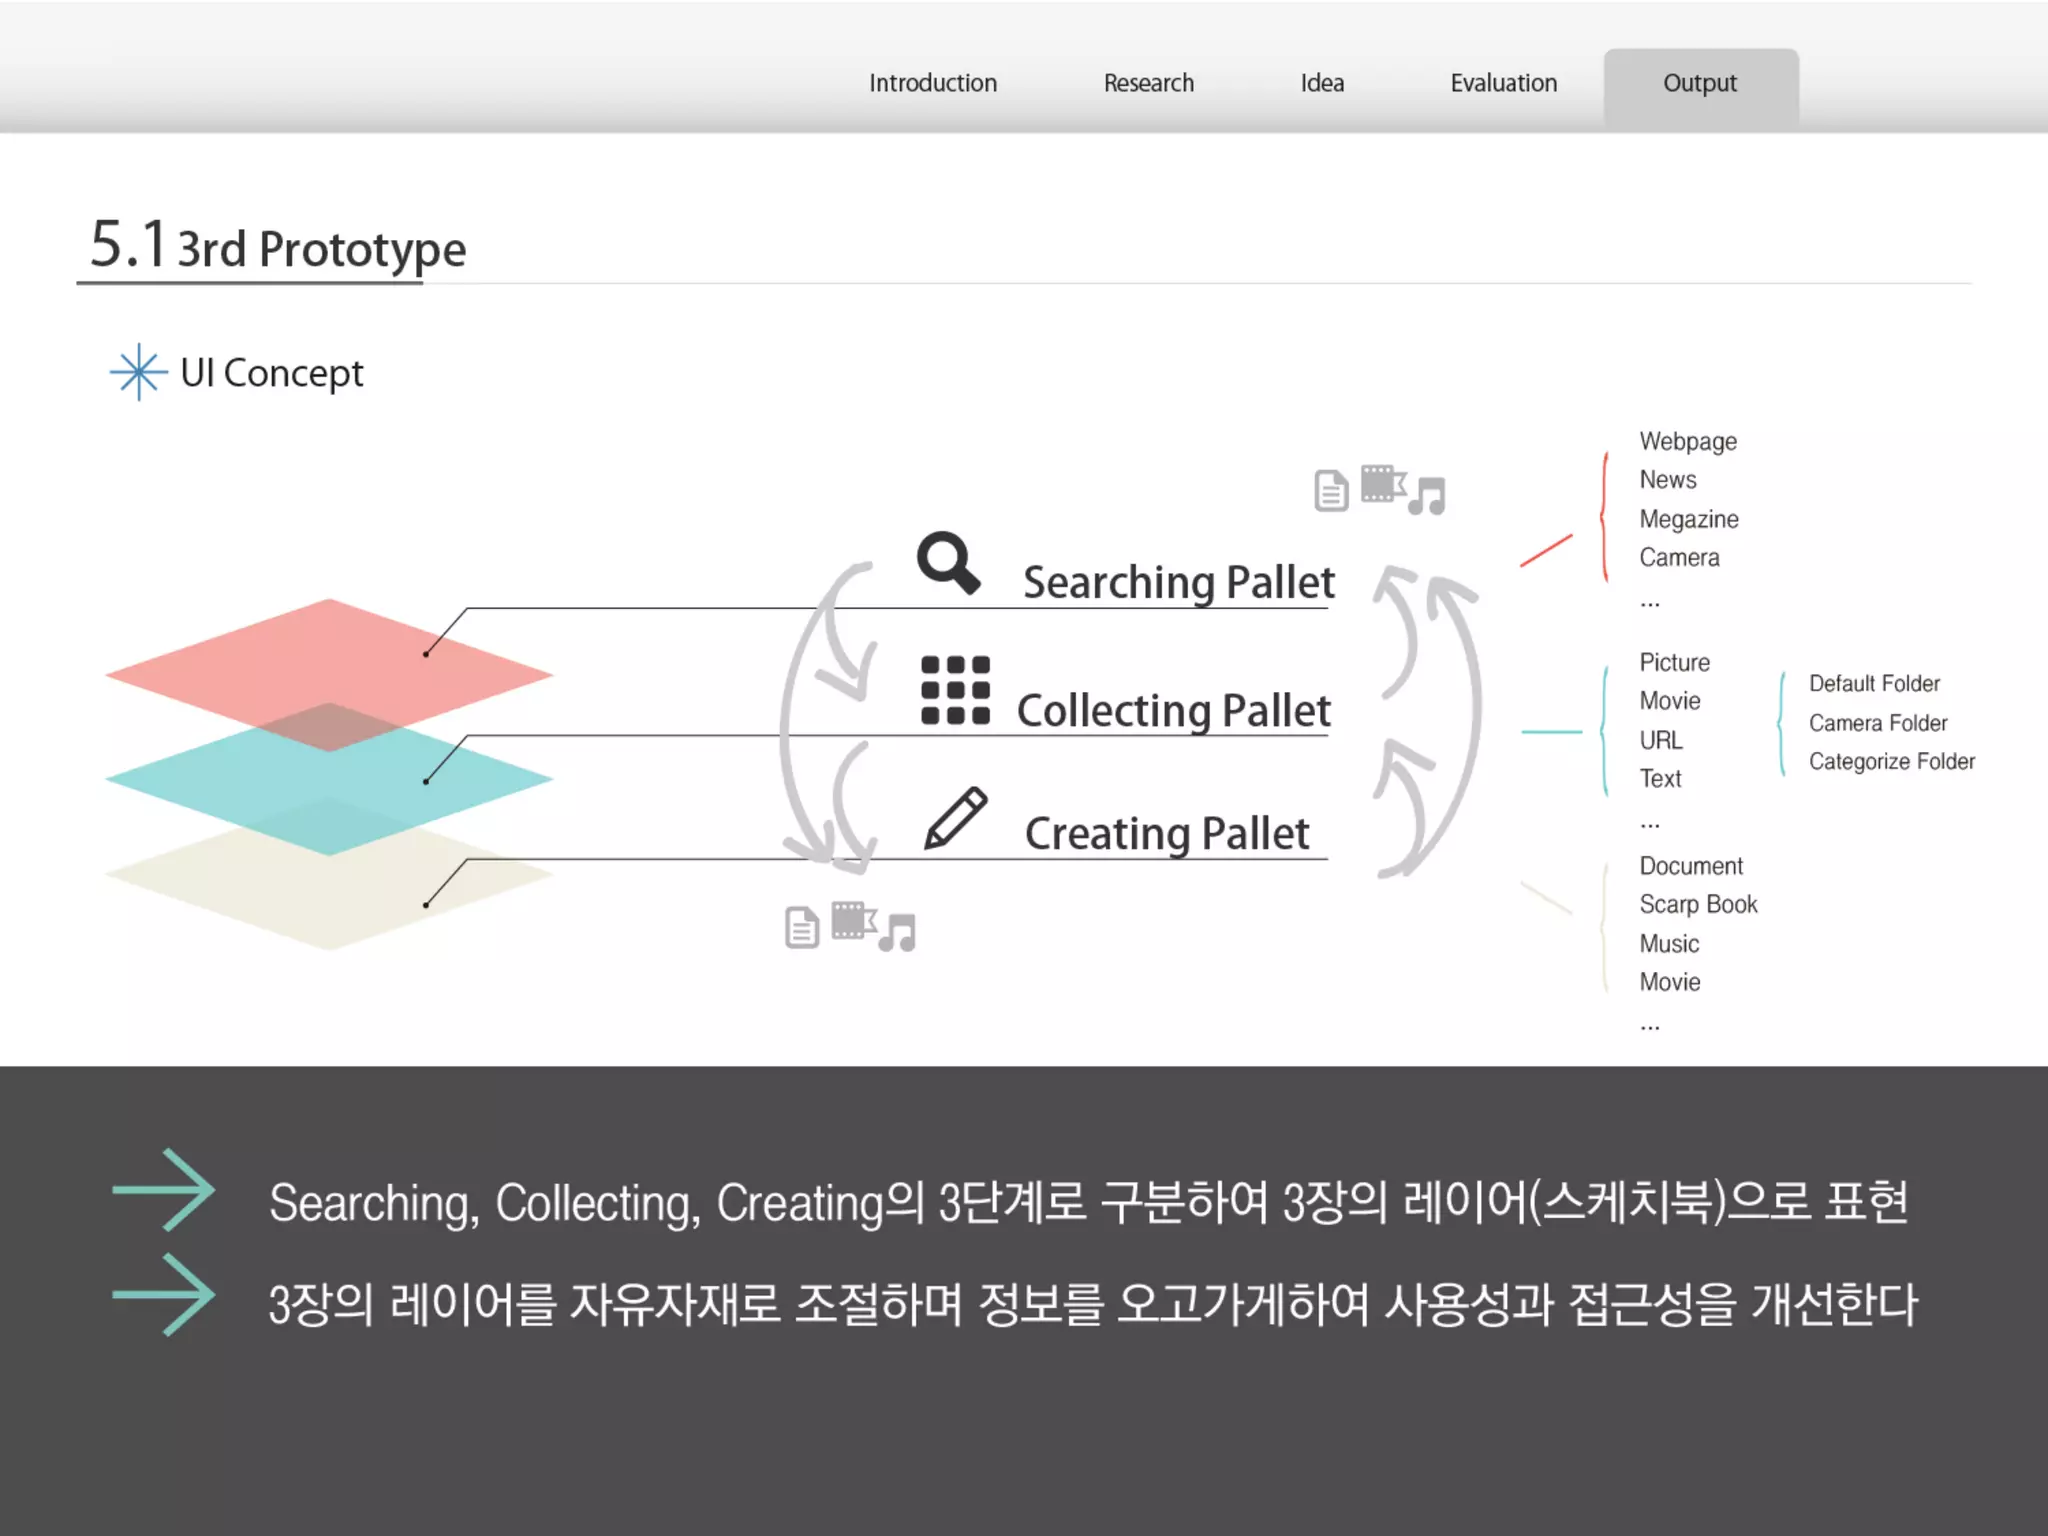Click the first teal arrow in footer
The width and height of the screenshot is (2048, 1536).
pyautogui.click(x=165, y=1189)
